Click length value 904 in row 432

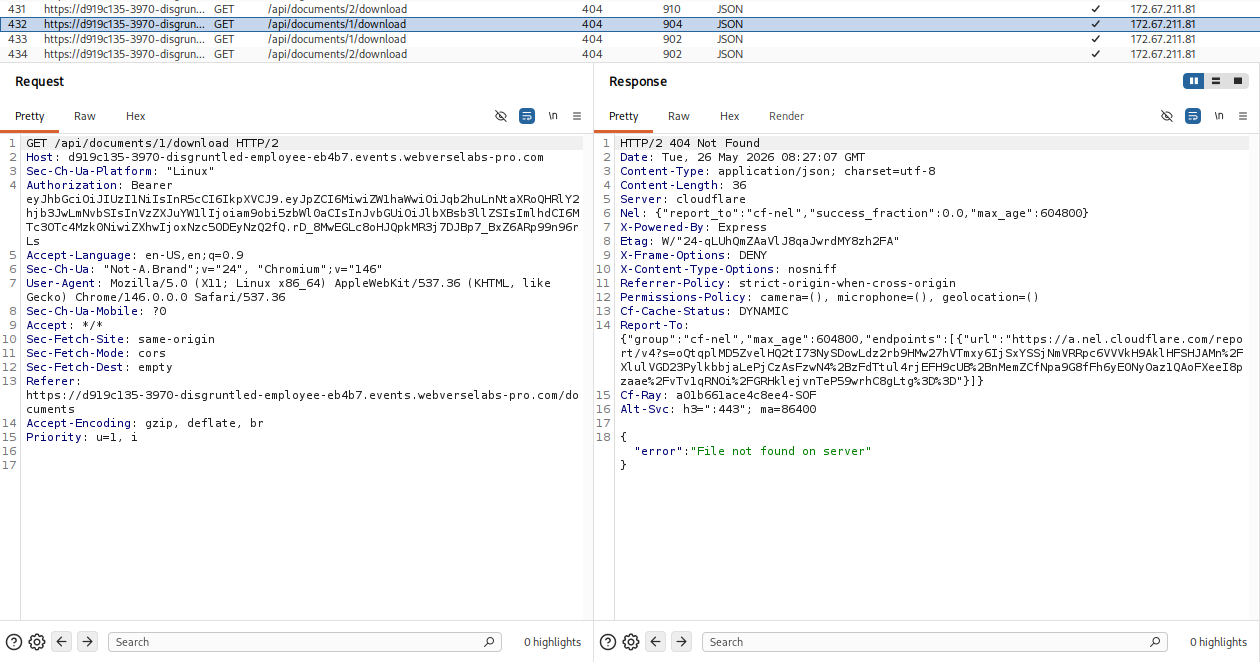pyautogui.click(x=672, y=24)
